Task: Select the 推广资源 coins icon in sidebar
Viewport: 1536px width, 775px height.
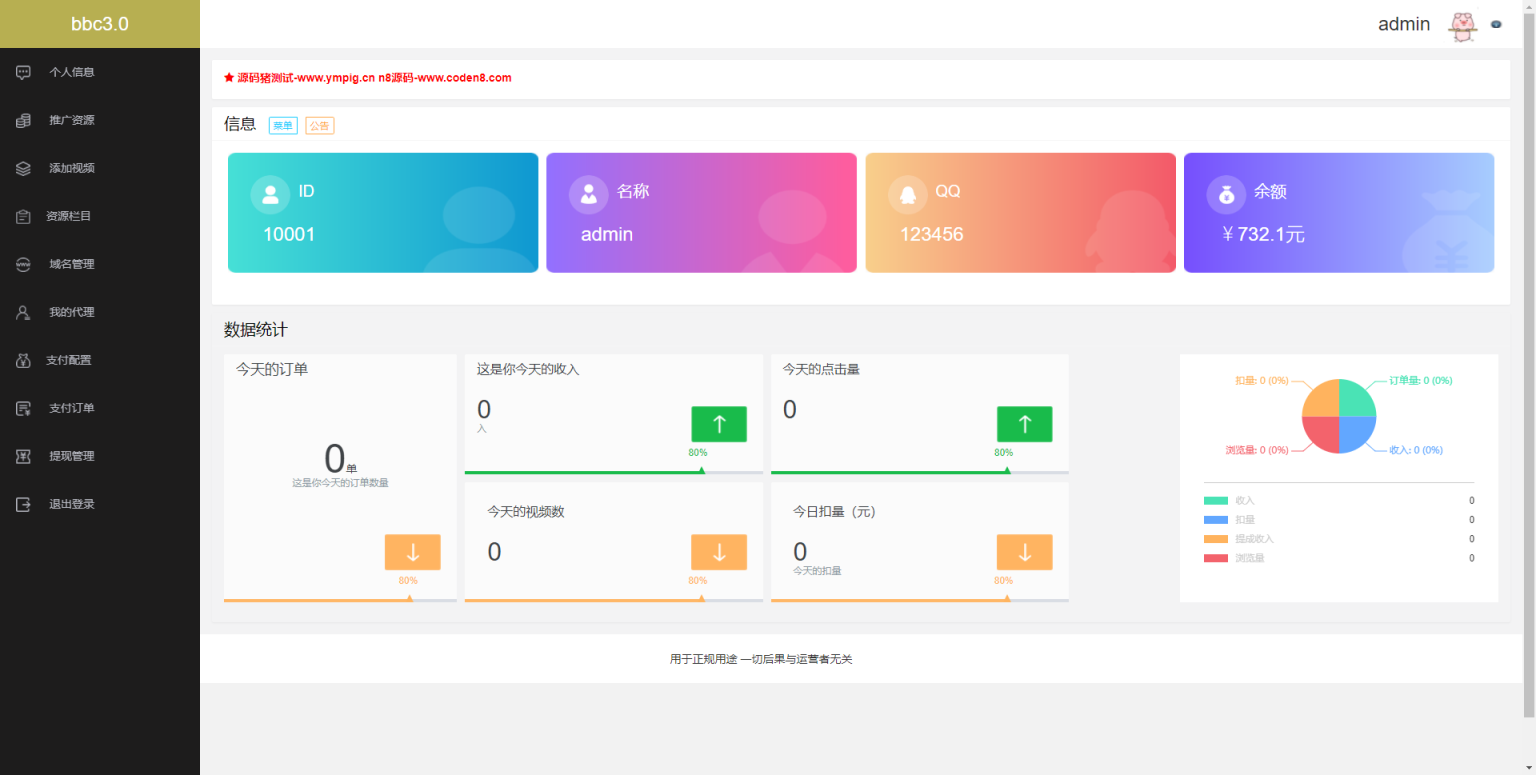Action: [23, 120]
